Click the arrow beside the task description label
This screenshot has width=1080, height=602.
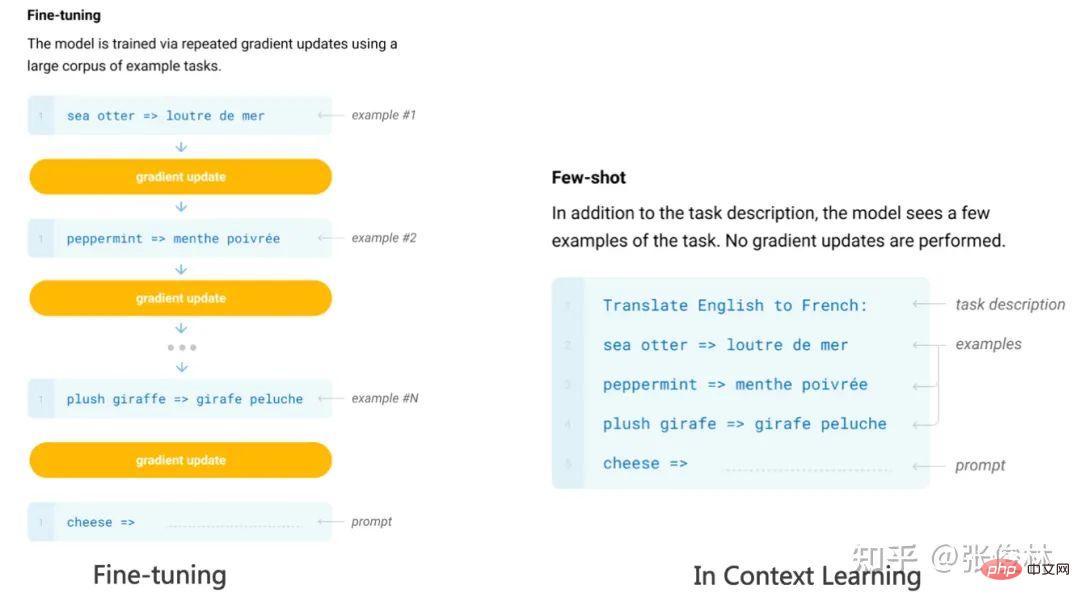(929, 305)
